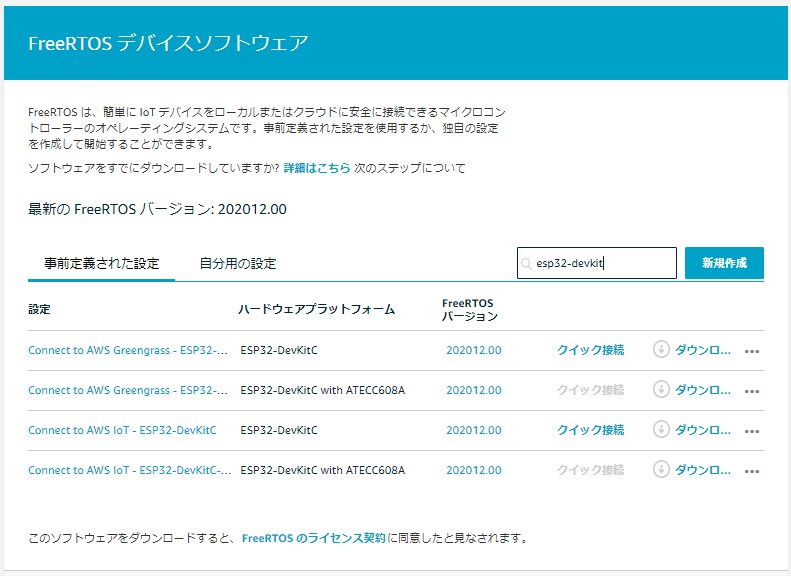The image size is (791, 576).
Task: Click download icon in Connect to AWS IoT - ESP32-DevKitC row
Action: point(661,429)
